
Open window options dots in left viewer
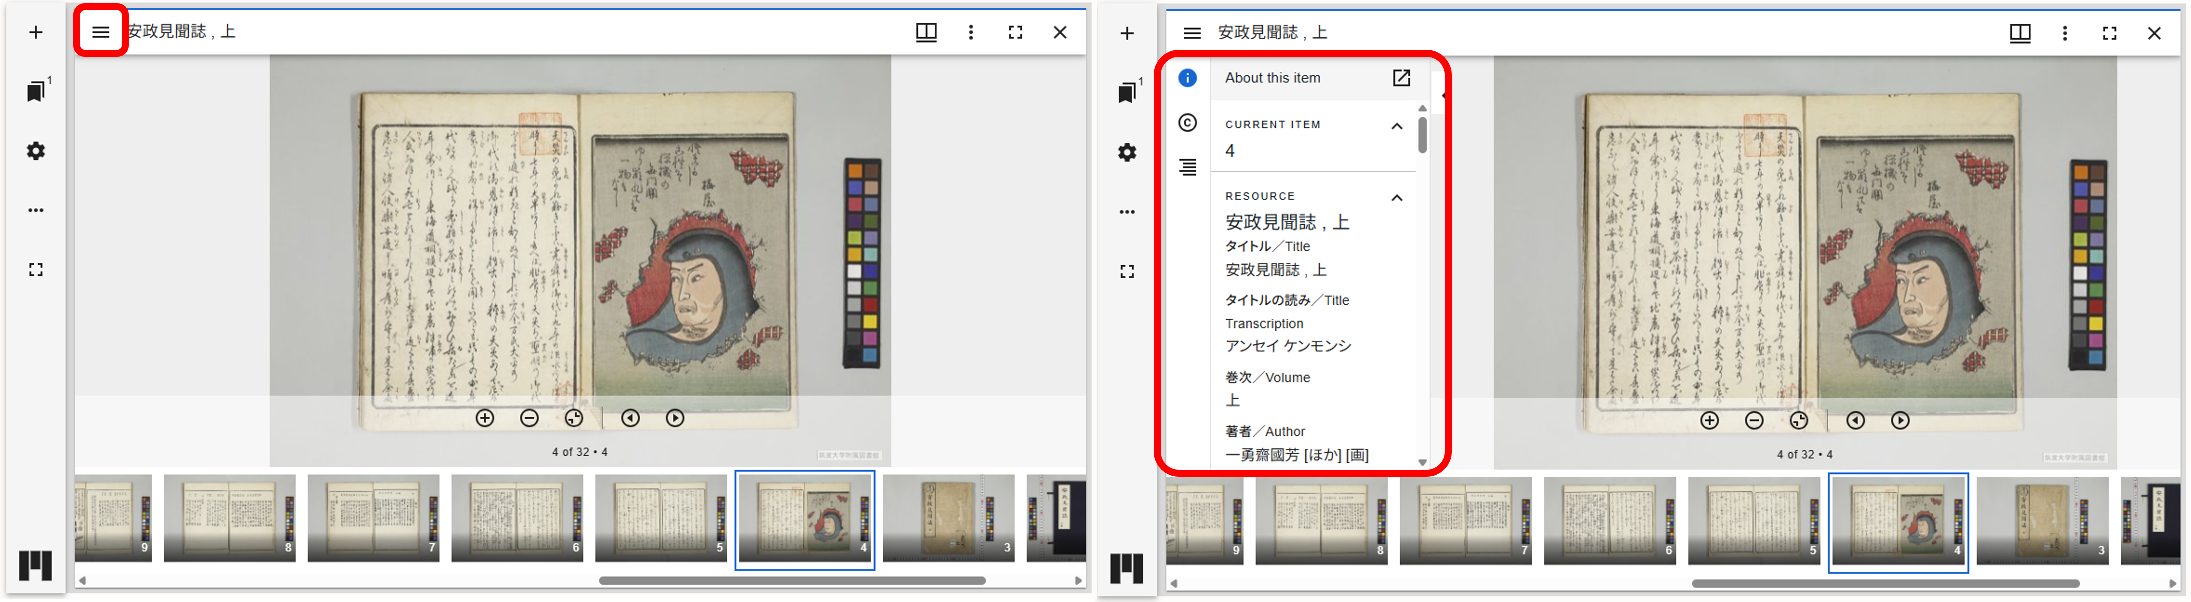971,32
